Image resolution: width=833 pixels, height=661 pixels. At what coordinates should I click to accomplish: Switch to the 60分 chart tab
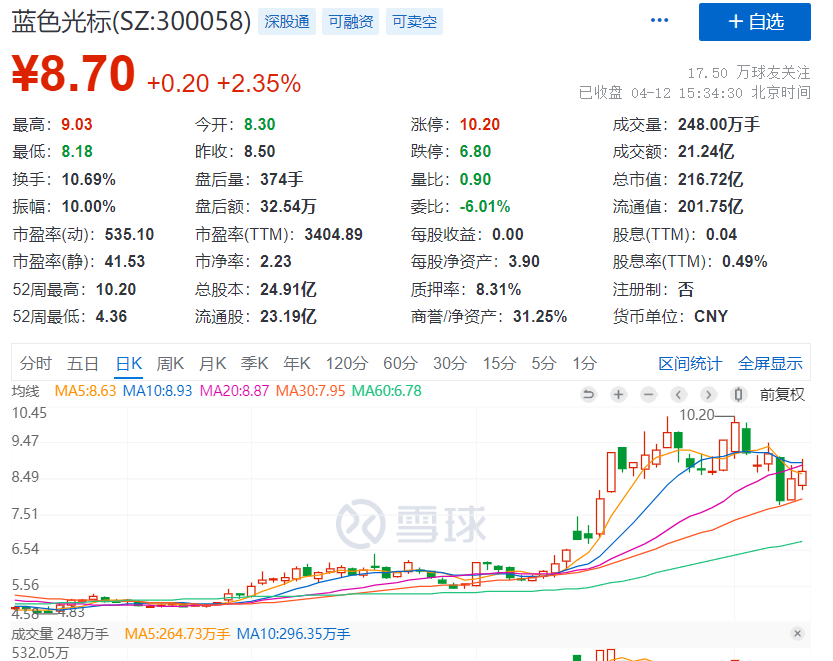pyautogui.click(x=400, y=363)
